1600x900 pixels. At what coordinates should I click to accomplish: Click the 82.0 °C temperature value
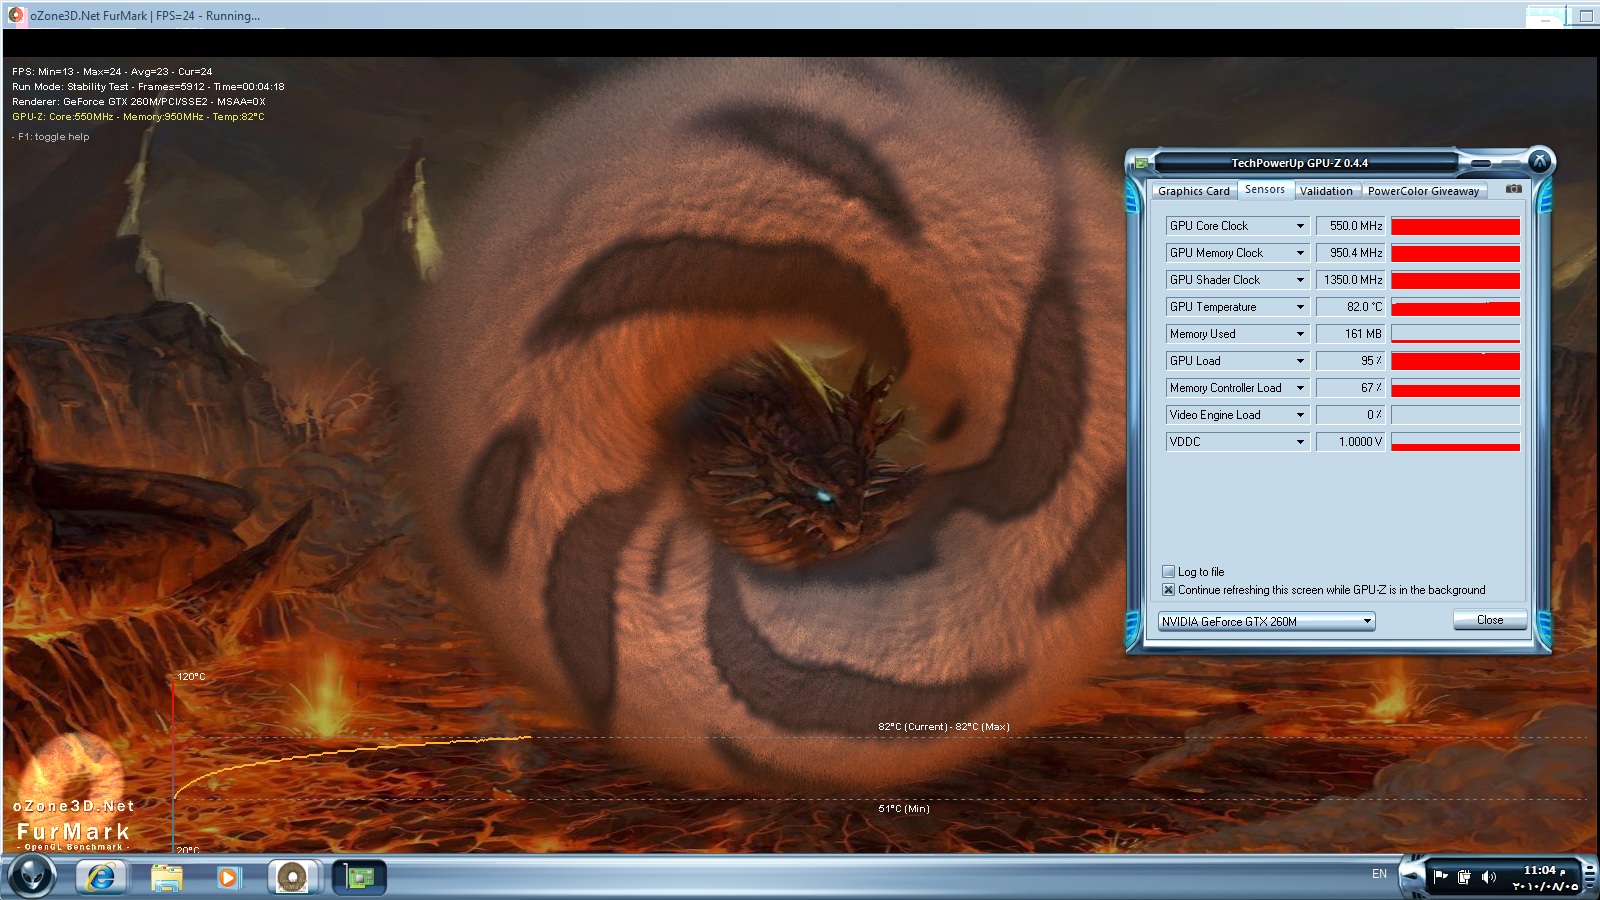(1351, 307)
